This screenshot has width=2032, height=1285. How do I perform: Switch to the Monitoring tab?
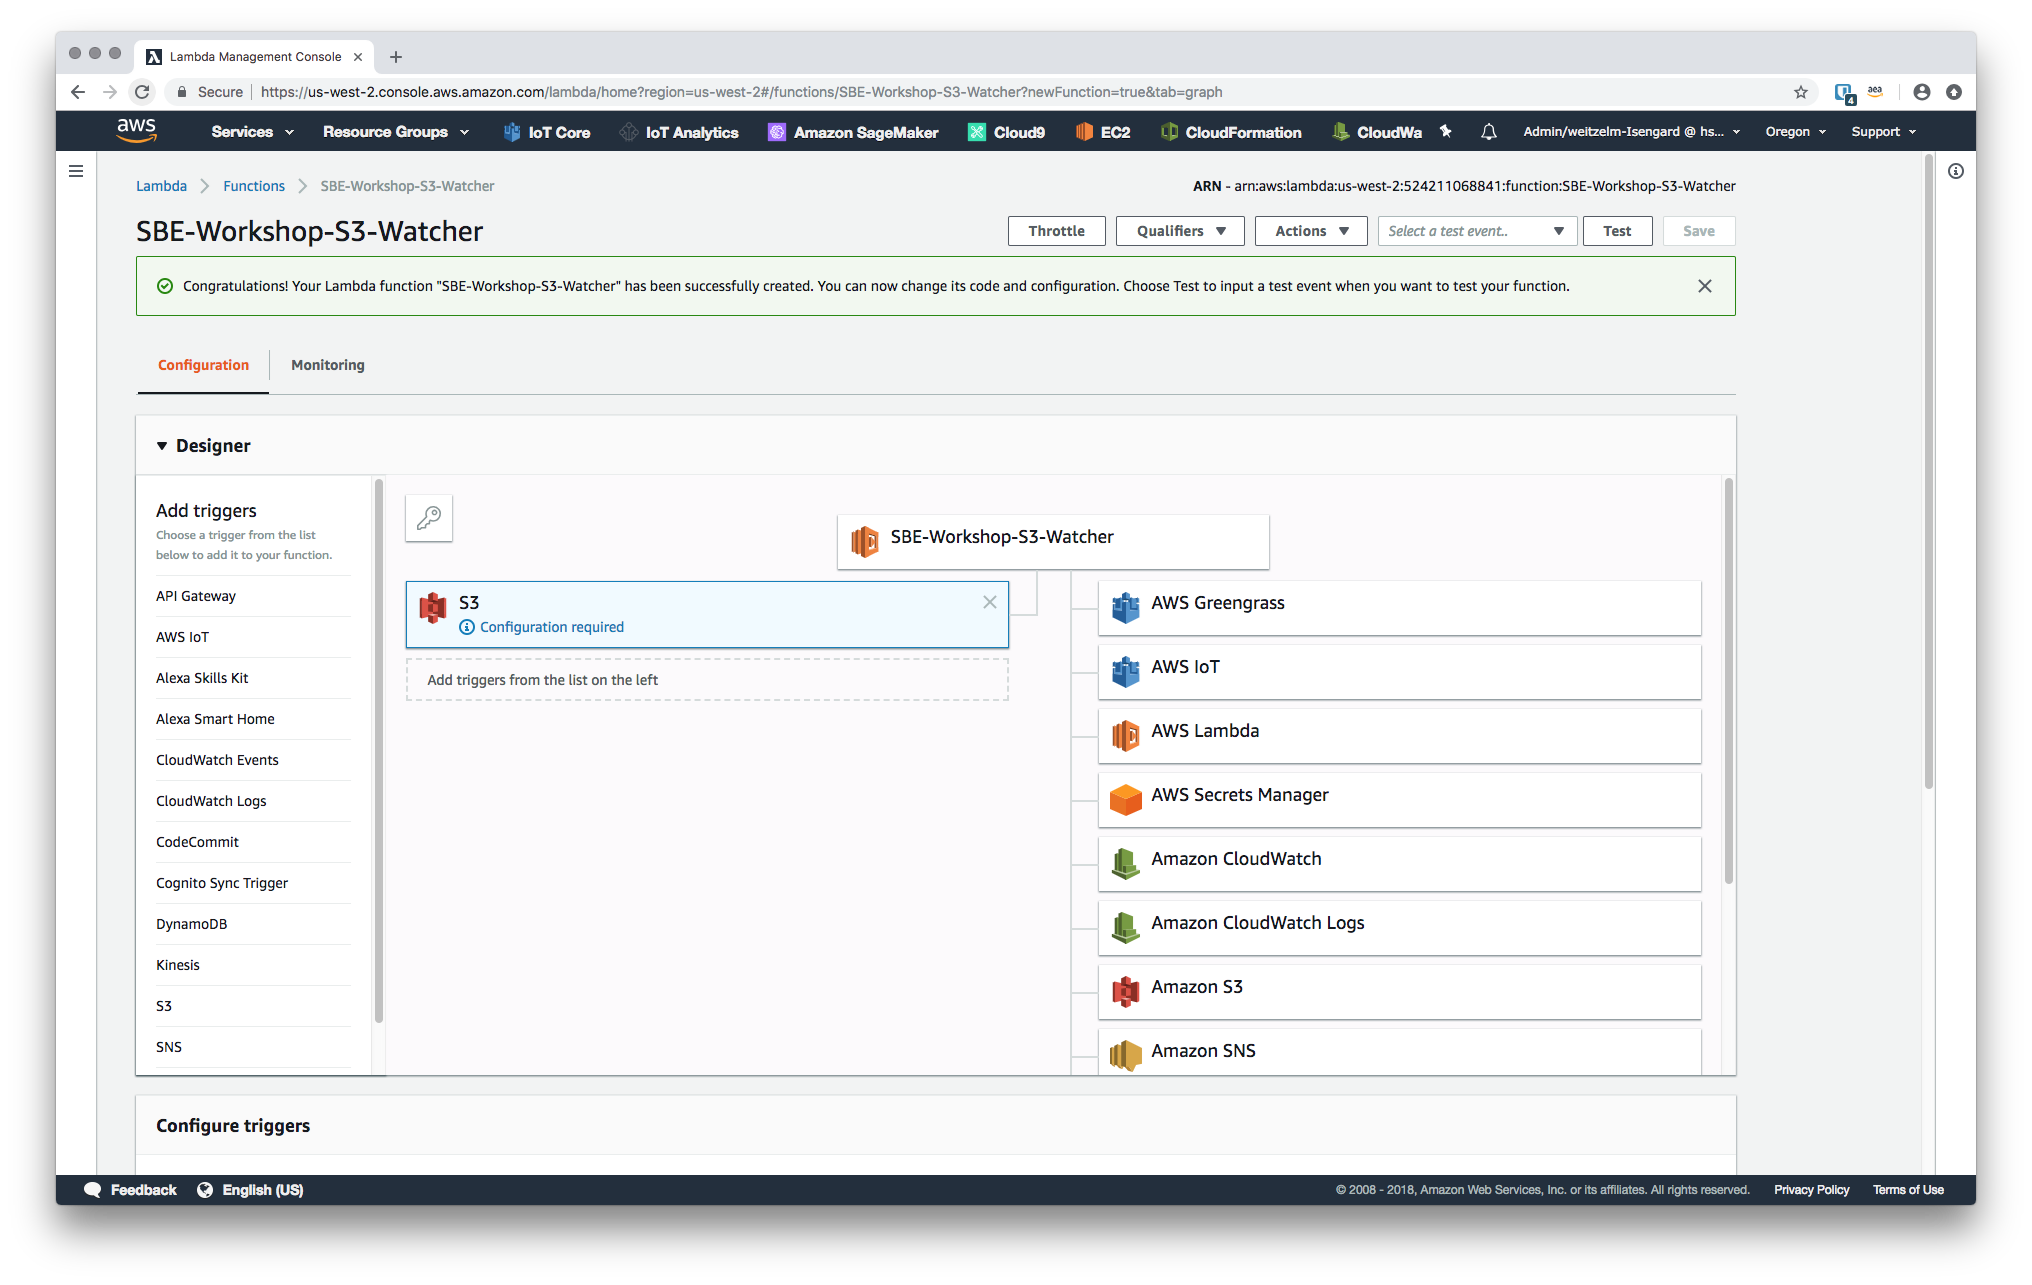328,365
